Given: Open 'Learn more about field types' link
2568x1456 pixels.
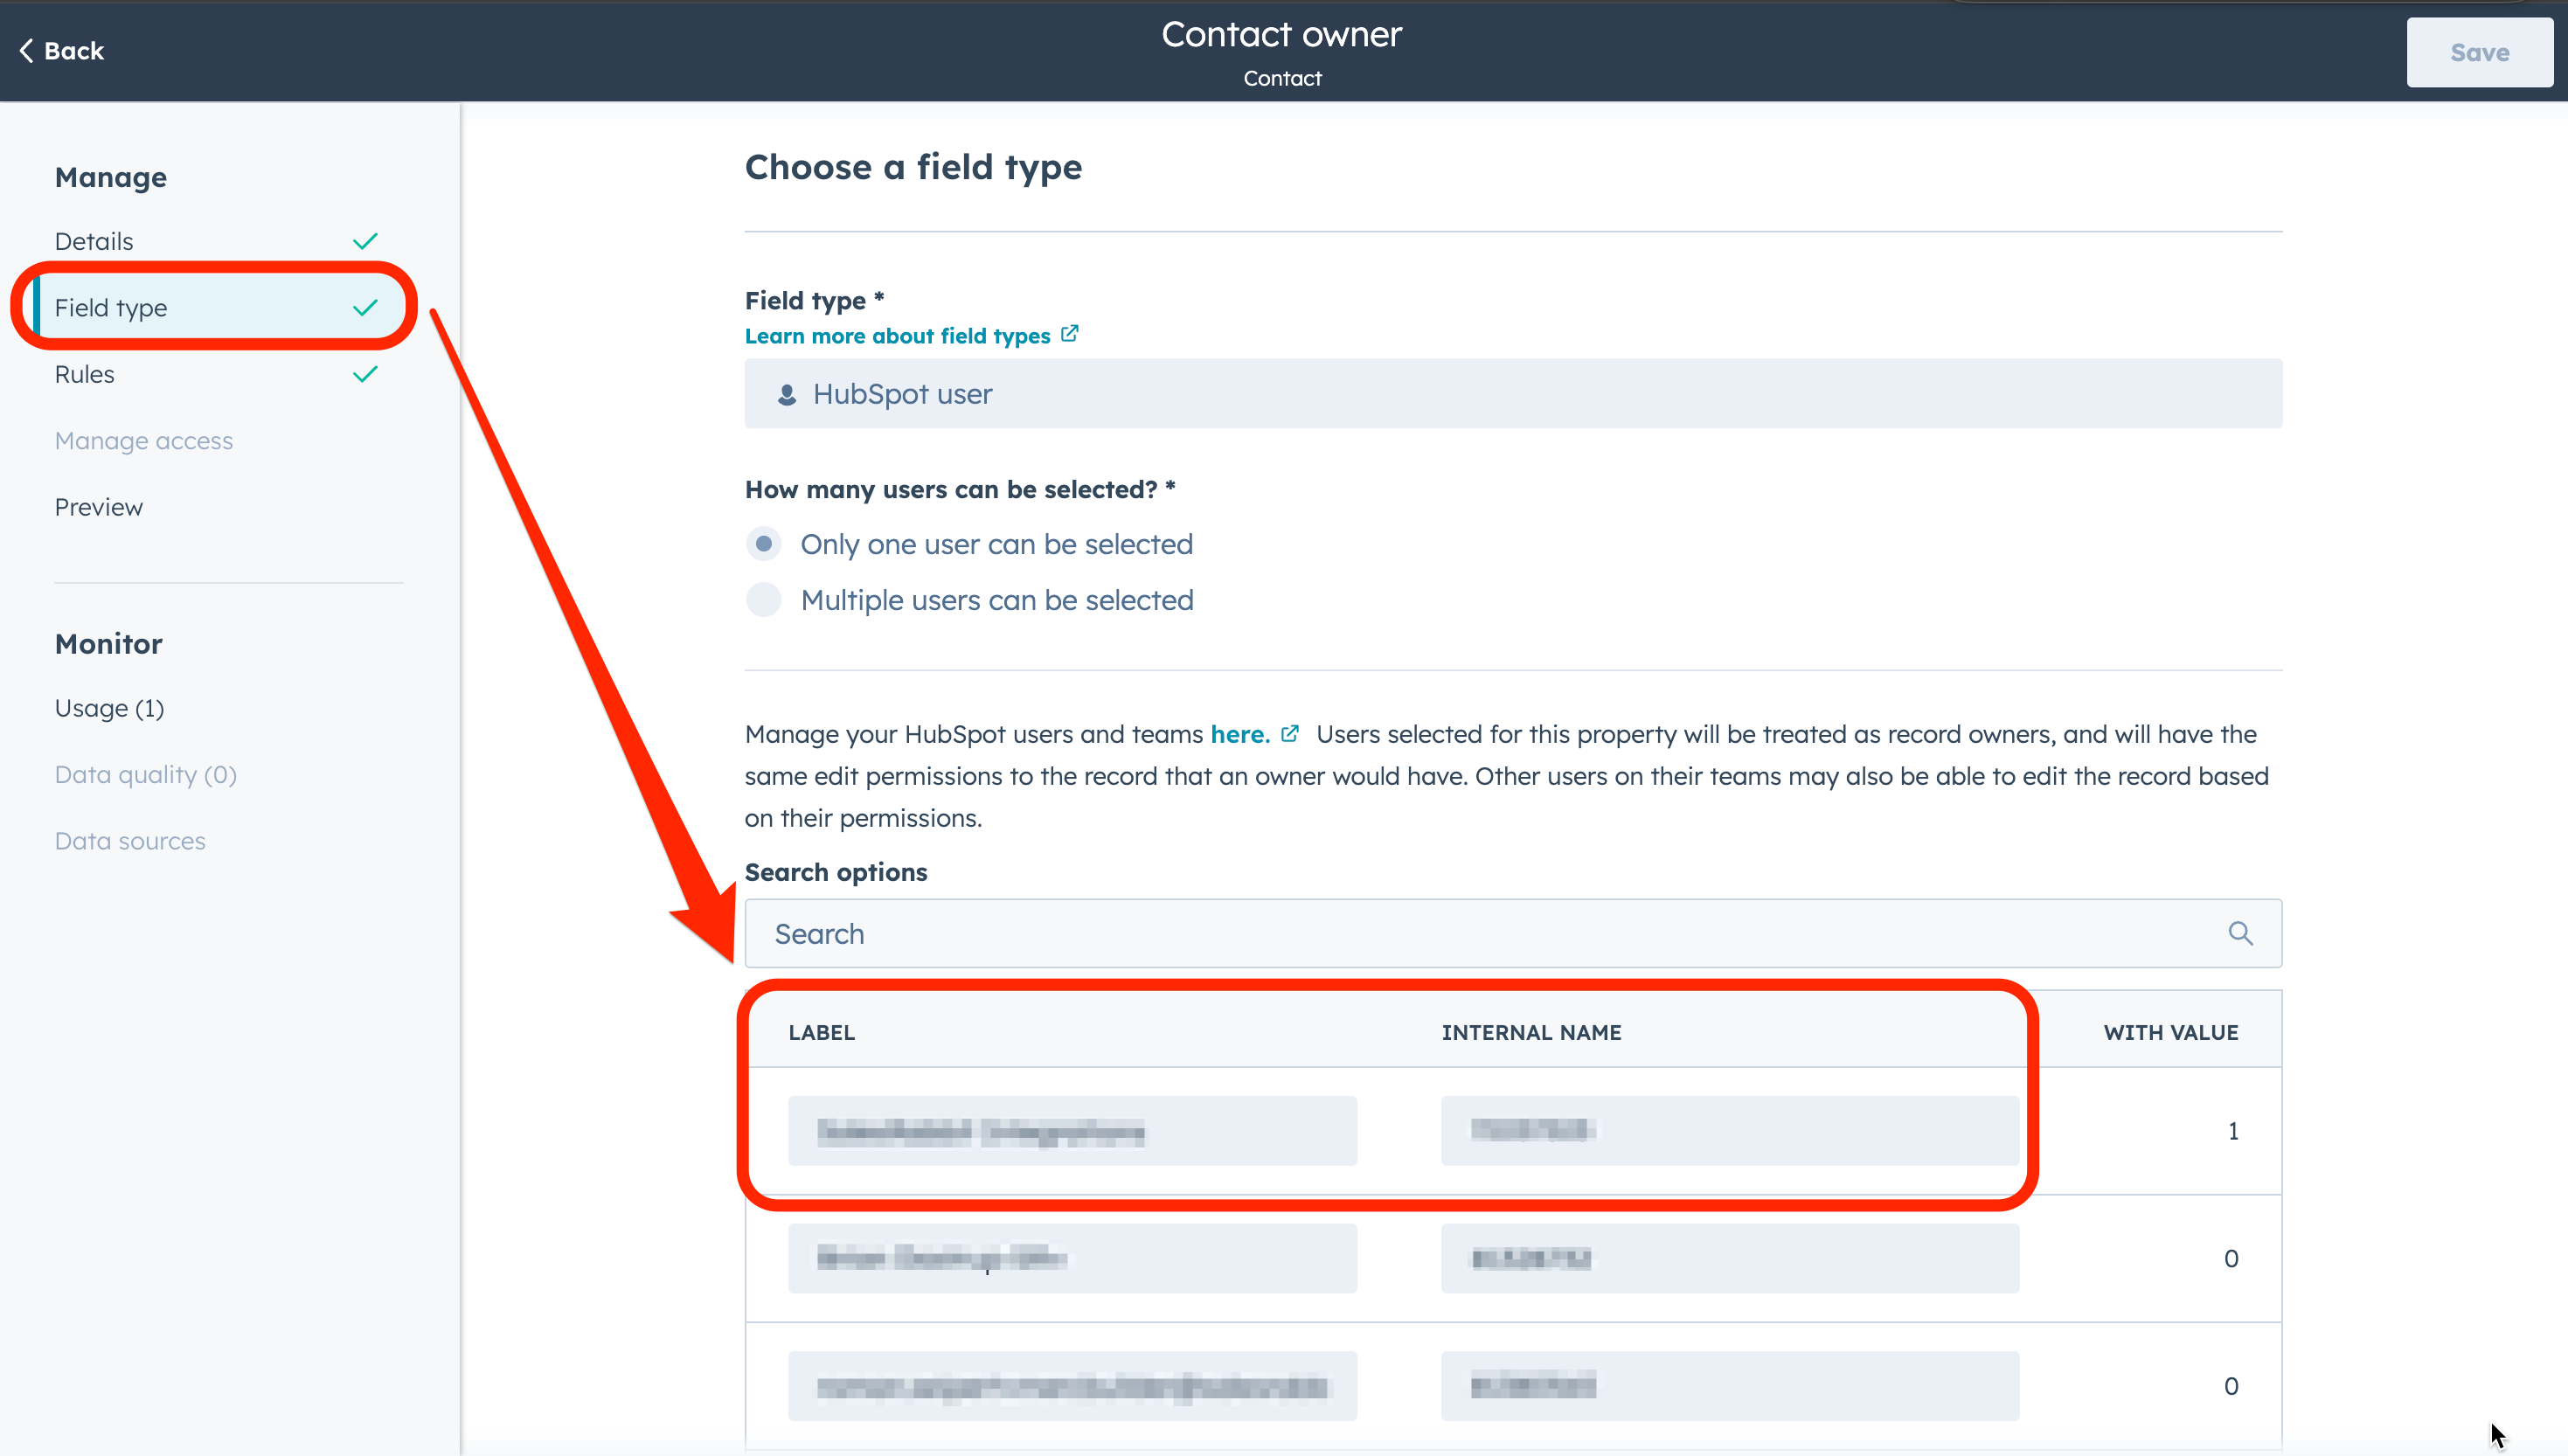Looking at the screenshot, I should pos(897,336).
